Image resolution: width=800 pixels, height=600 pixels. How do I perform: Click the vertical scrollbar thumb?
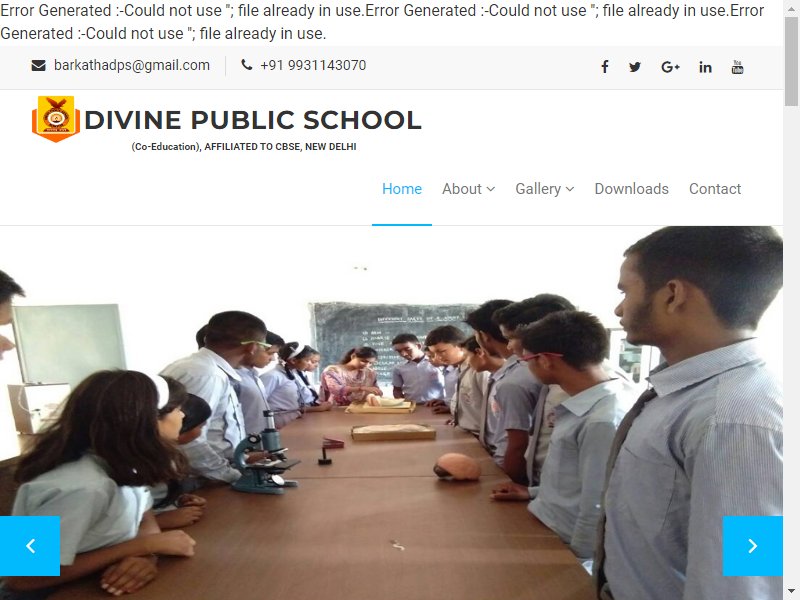coord(791,61)
